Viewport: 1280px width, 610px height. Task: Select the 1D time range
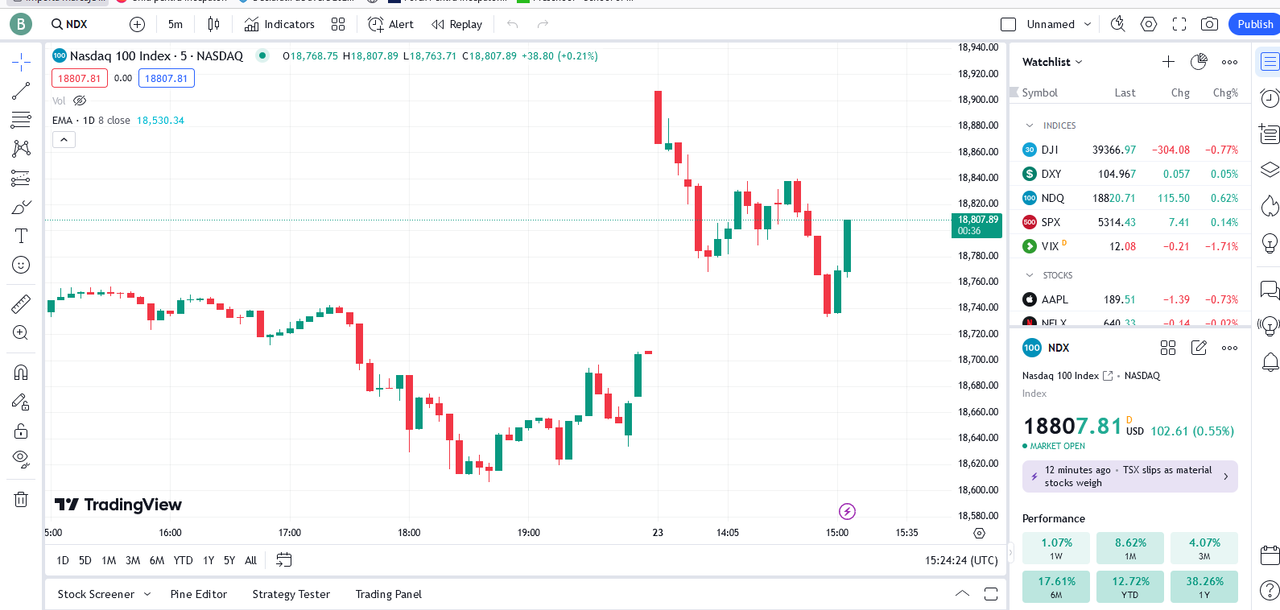pyautogui.click(x=63, y=560)
